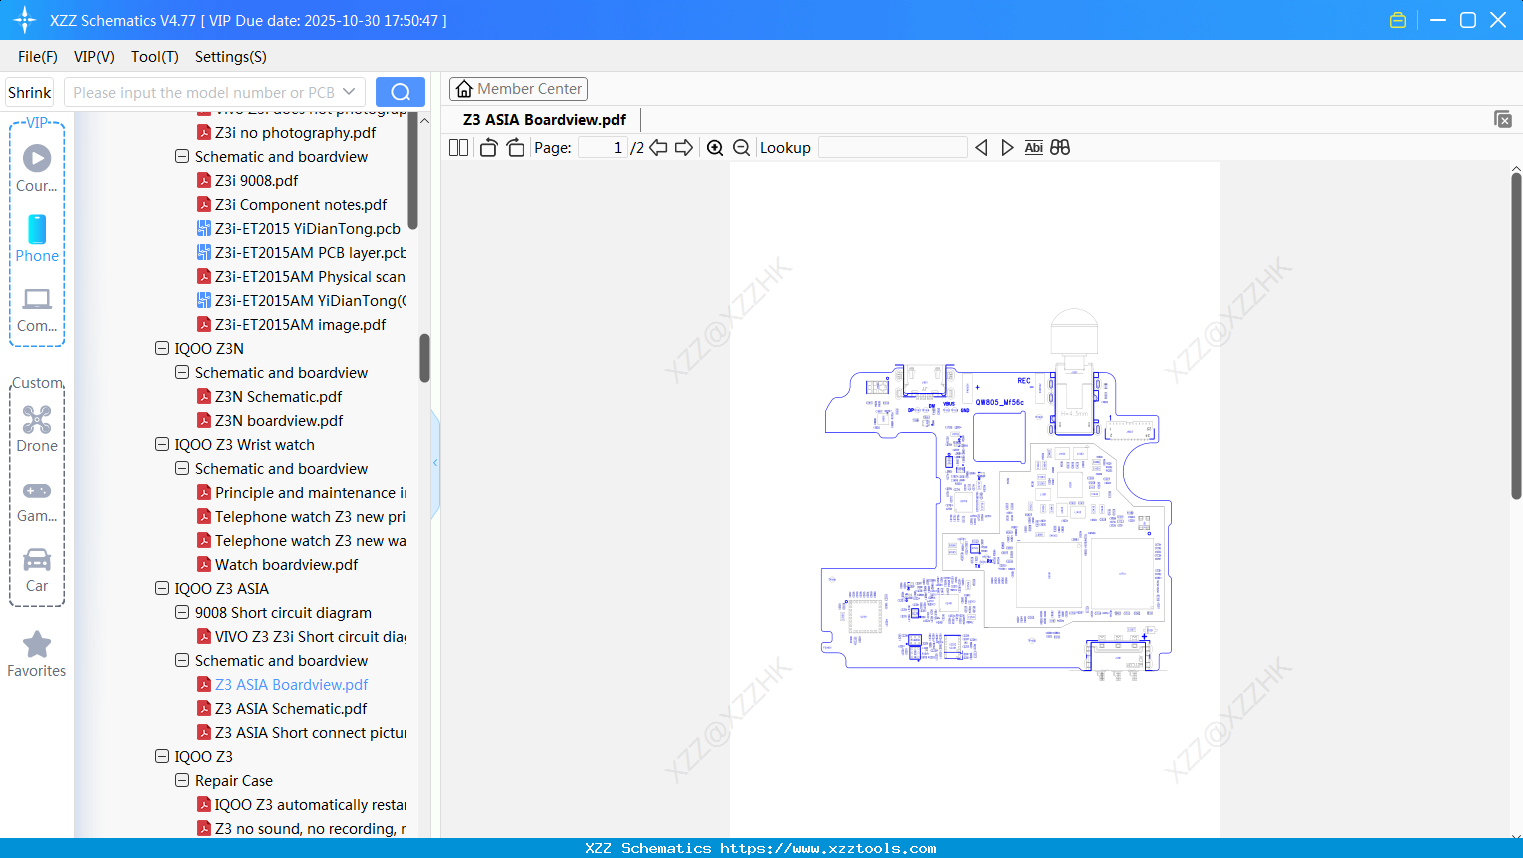Open Z3i-ET2015AM PCB layer file

[301, 253]
